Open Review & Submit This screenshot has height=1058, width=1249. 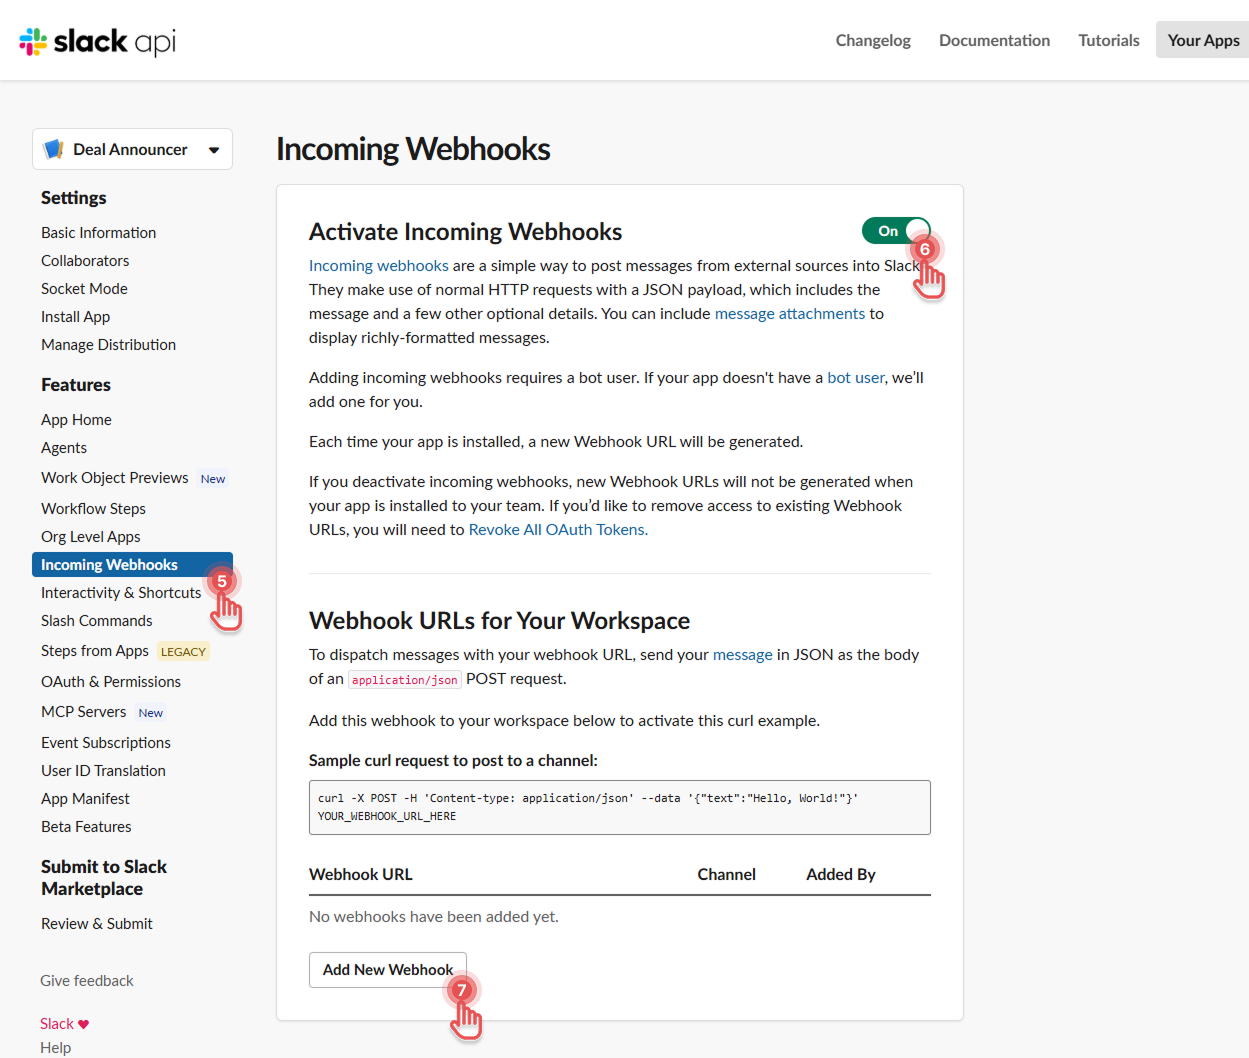97,923
